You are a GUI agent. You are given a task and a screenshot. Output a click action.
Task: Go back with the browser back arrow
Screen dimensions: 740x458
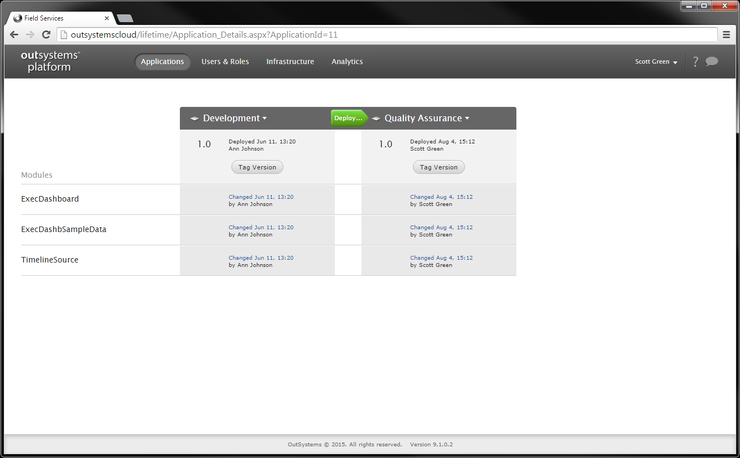[14, 34]
